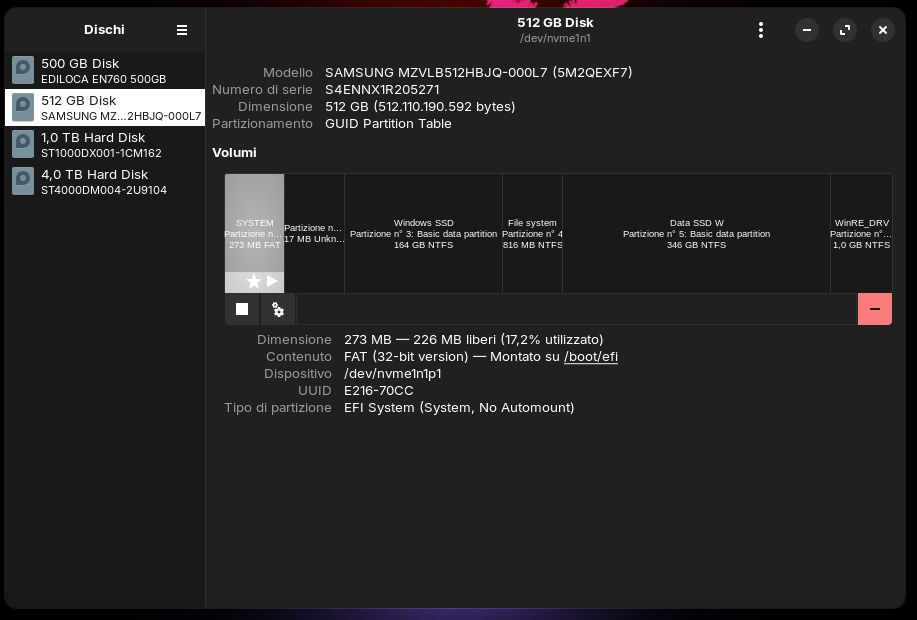This screenshot has height=620, width=917.
Task: Select the WinRE_DRV 1,0 GB partition
Action: click(x=860, y=233)
